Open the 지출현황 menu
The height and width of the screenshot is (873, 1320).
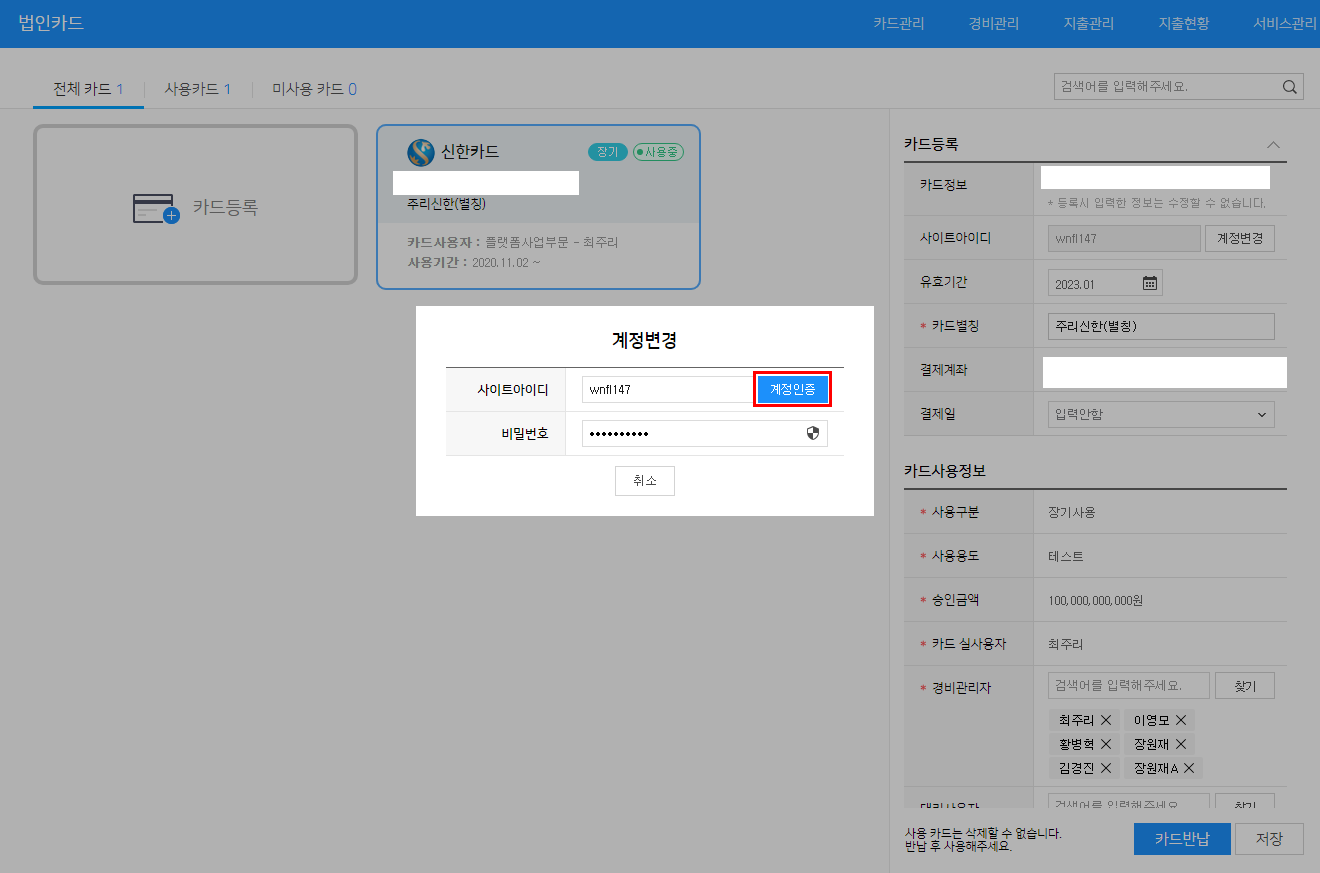tap(1183, 23)
